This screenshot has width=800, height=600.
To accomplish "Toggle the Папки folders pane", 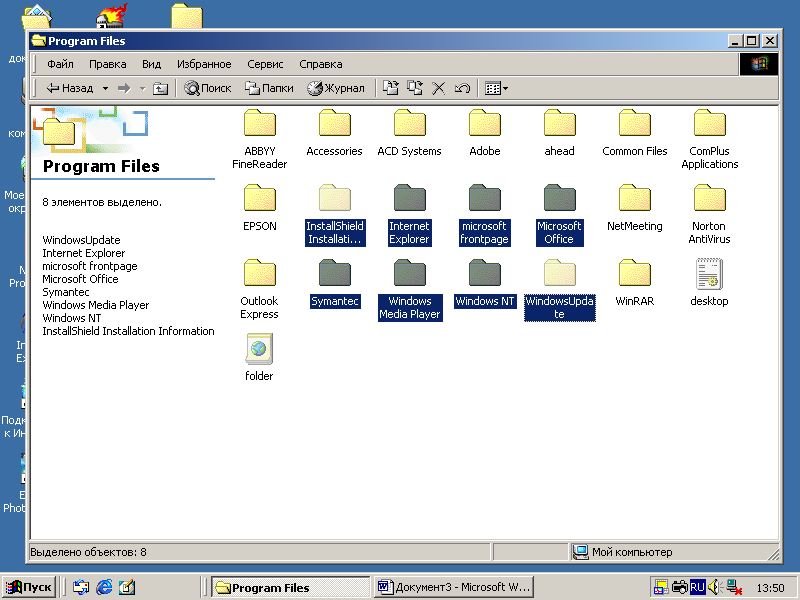I will [269, 88].
